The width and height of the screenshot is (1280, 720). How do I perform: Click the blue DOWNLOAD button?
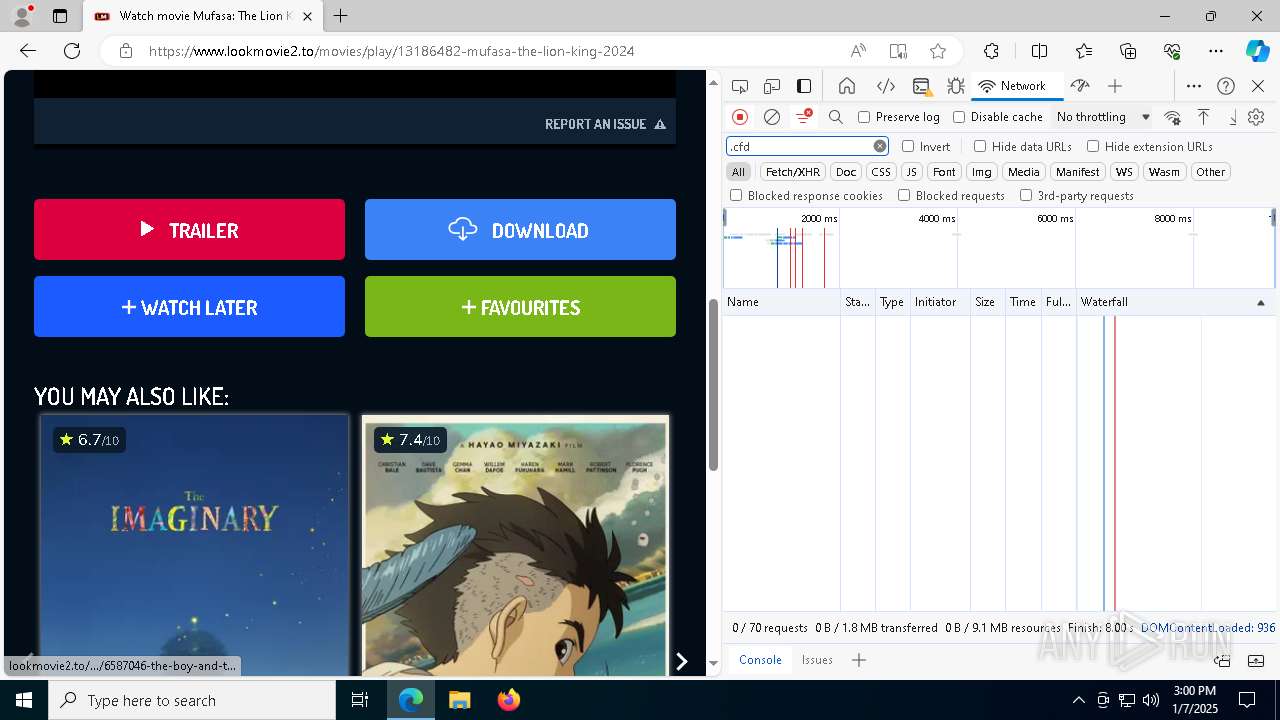(520, 230)
